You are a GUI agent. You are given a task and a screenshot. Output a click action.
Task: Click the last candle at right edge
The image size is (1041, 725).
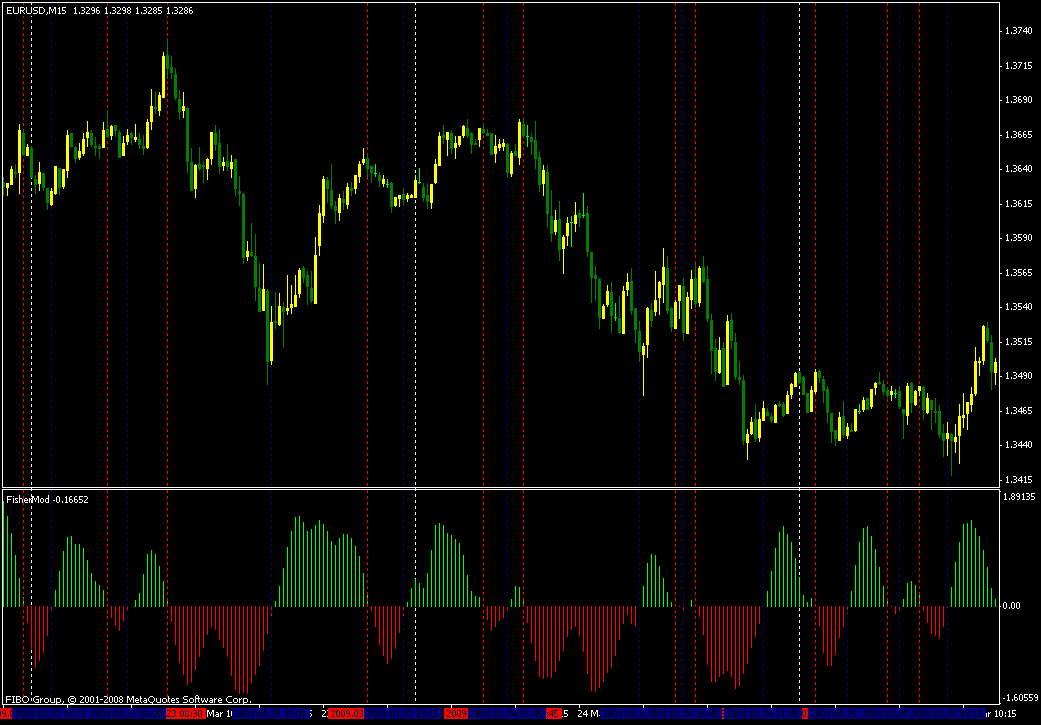994,370
